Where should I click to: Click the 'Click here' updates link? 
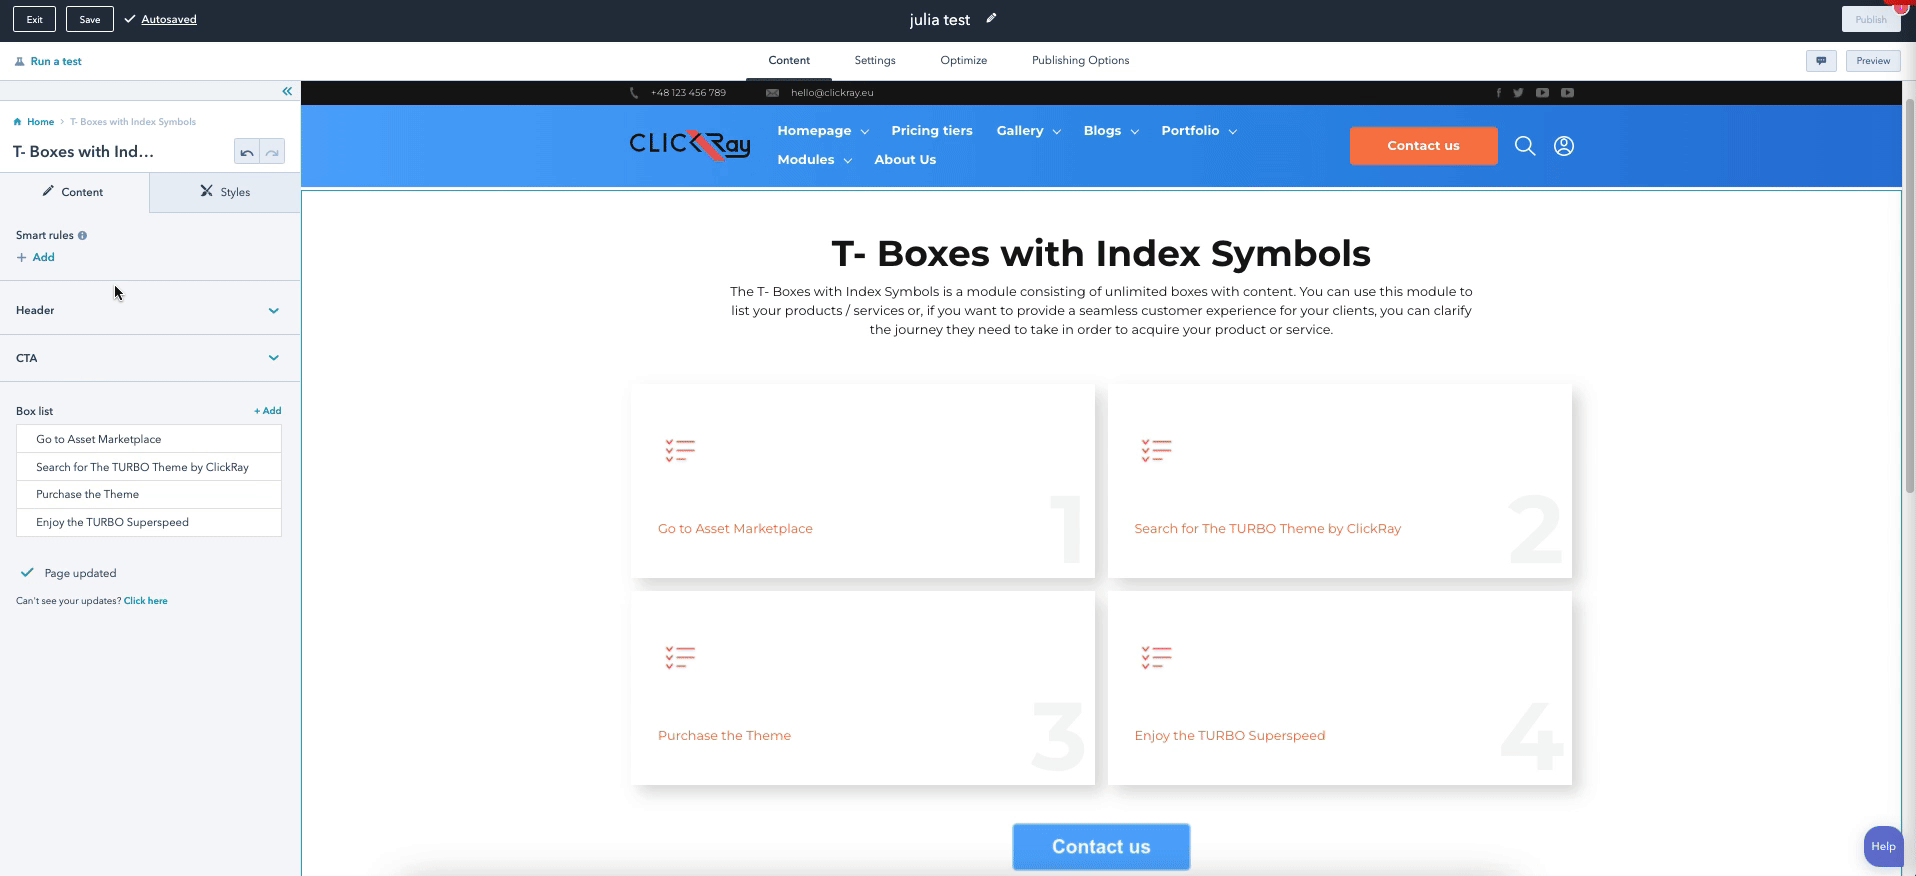146,601
